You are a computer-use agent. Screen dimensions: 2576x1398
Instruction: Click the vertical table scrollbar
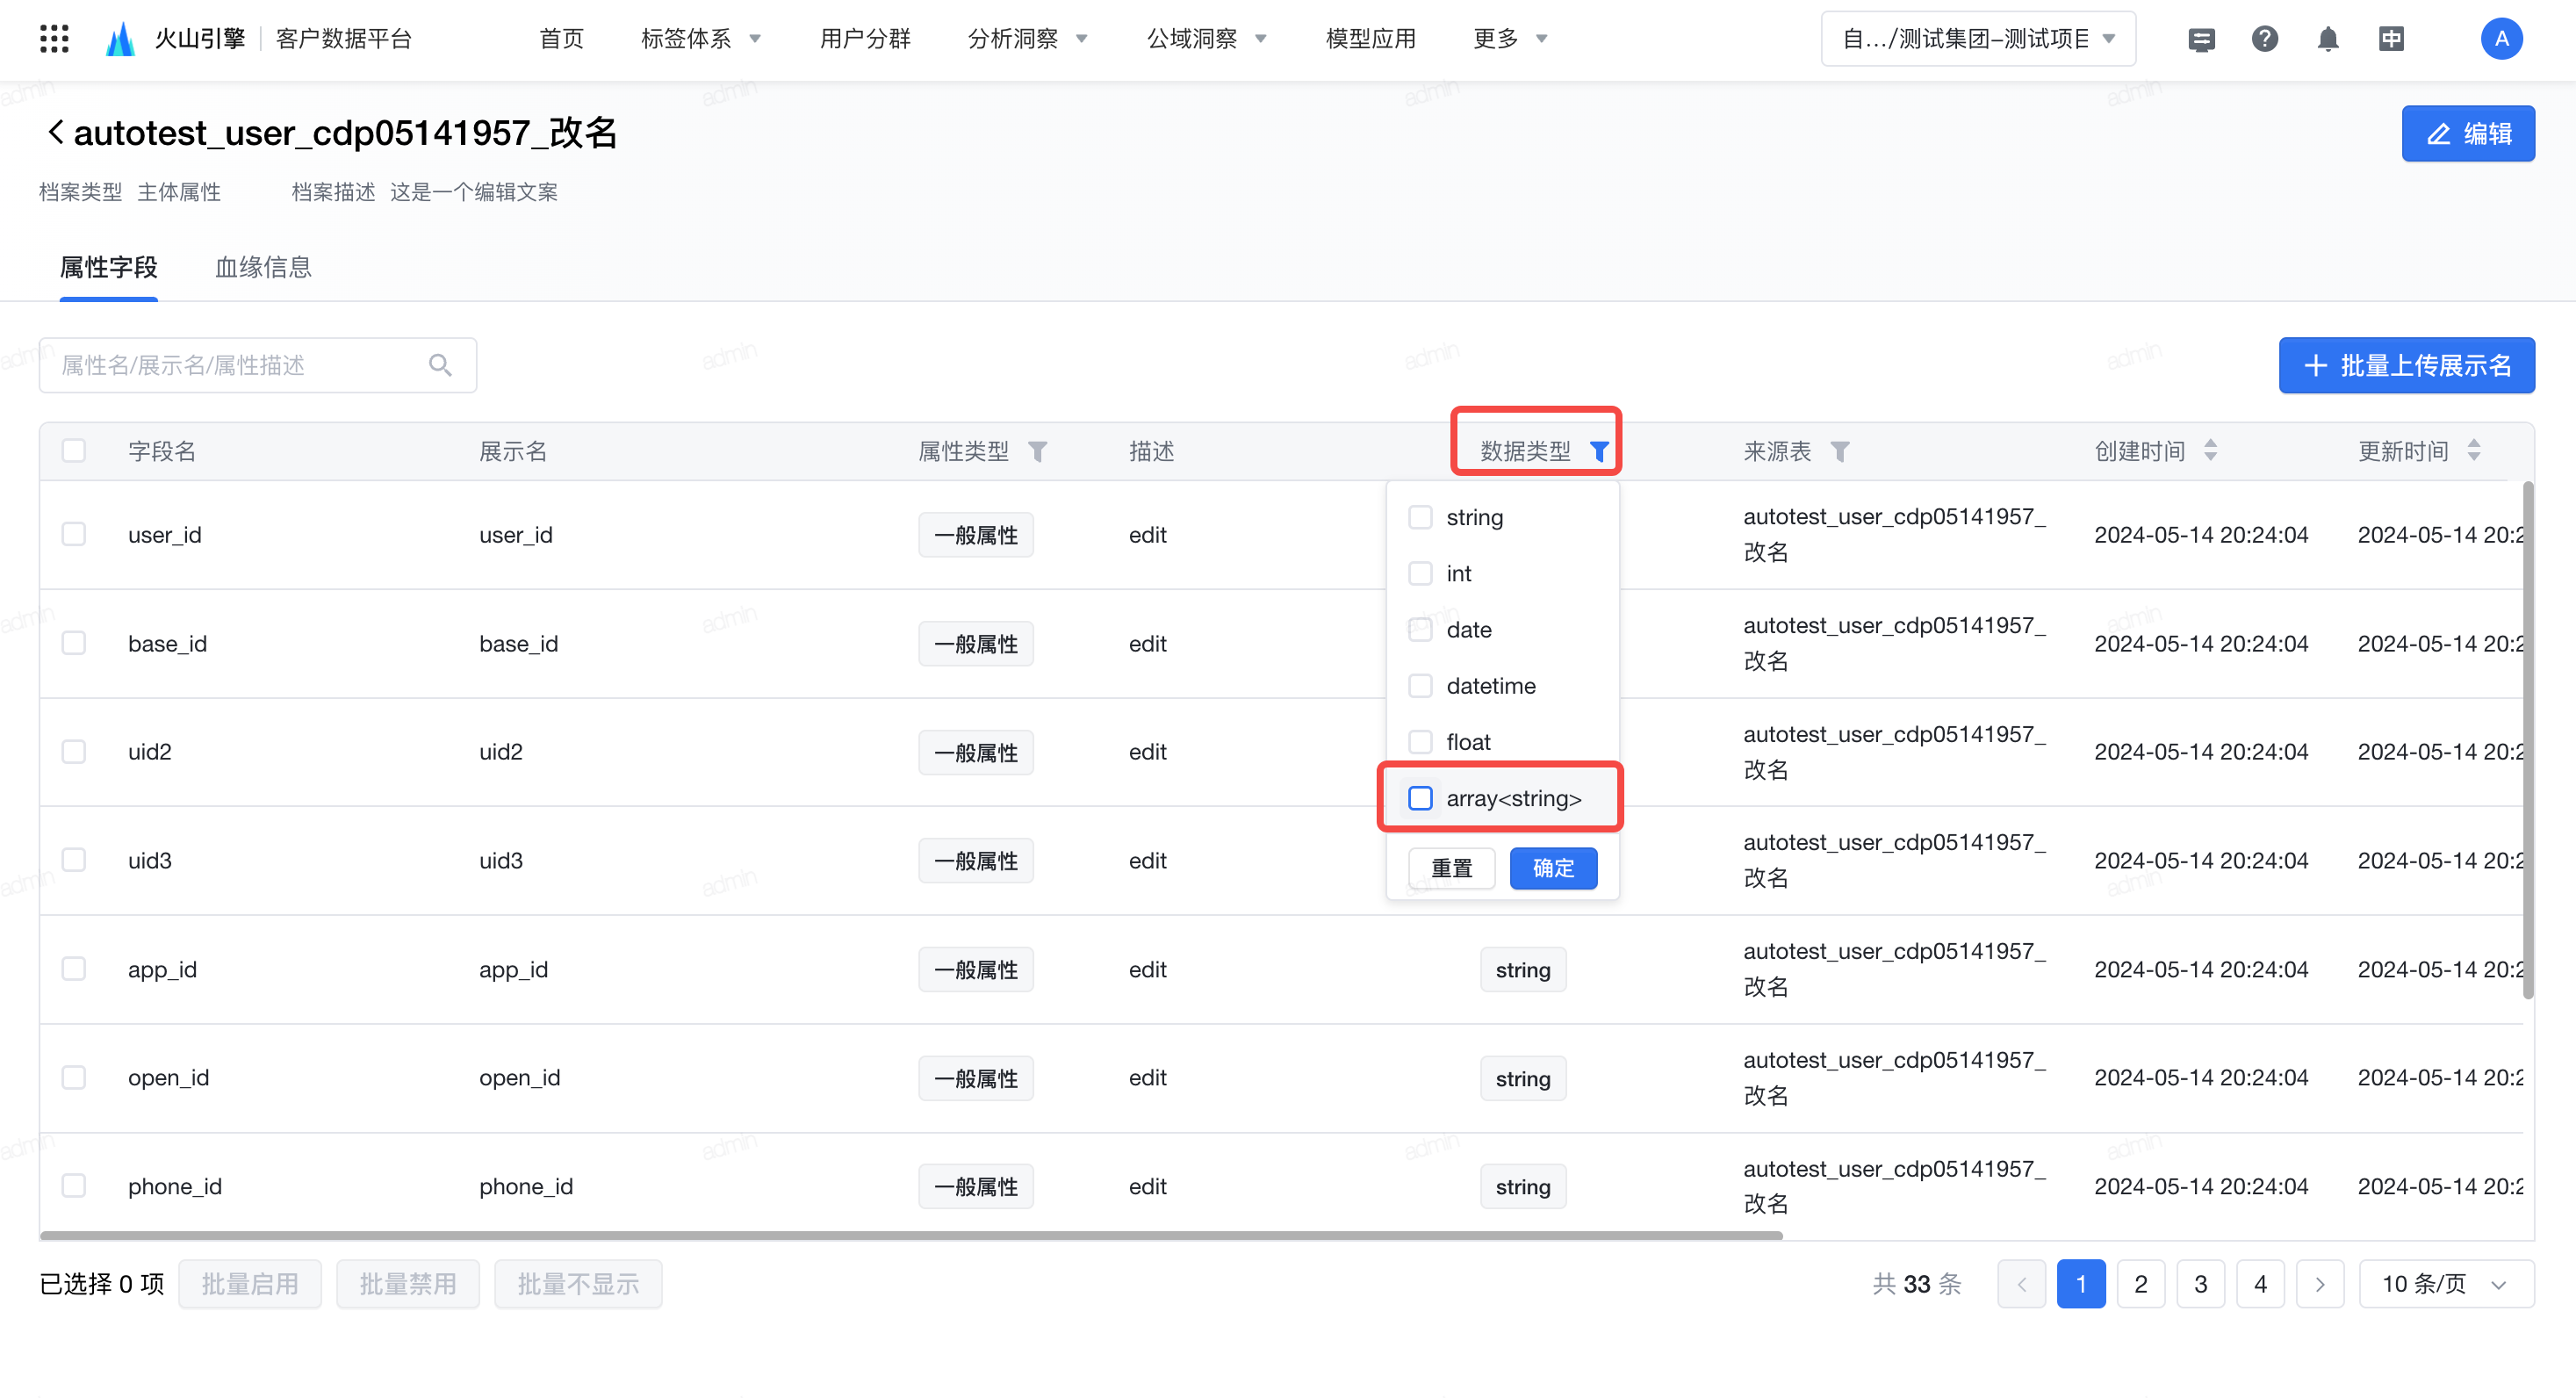2527,740
